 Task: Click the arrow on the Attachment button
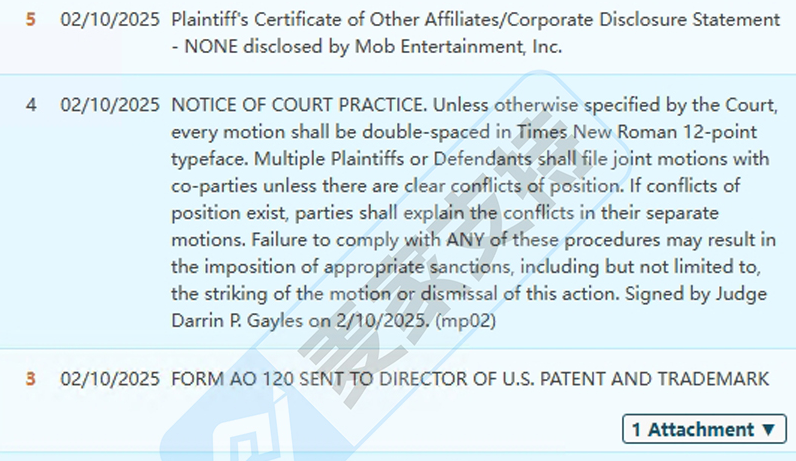click(768, 430)
